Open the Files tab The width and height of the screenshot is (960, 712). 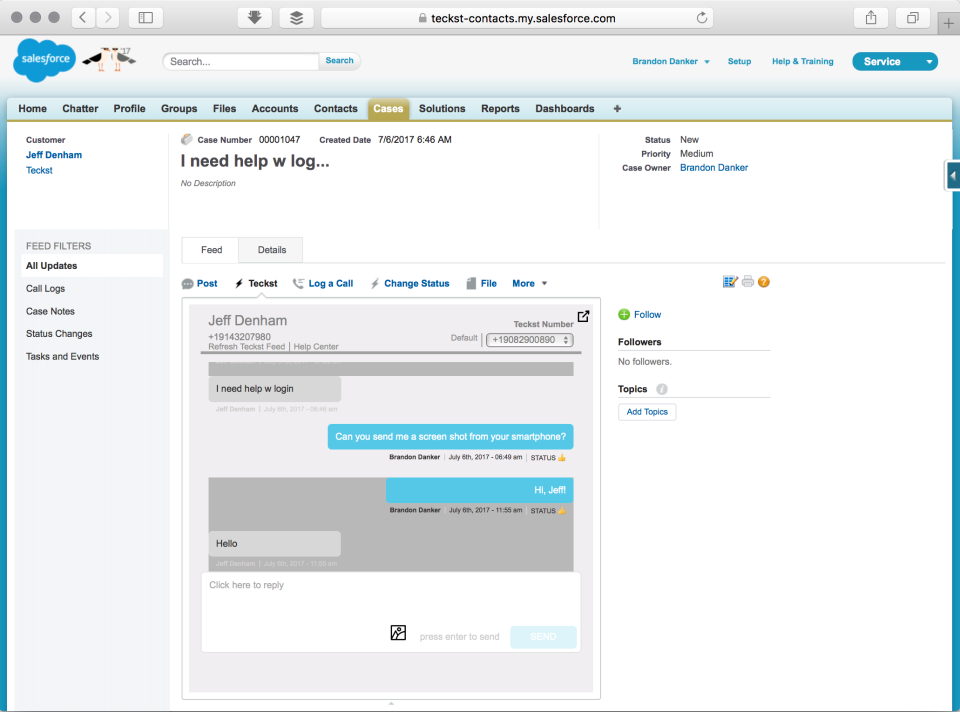point(224,108)
